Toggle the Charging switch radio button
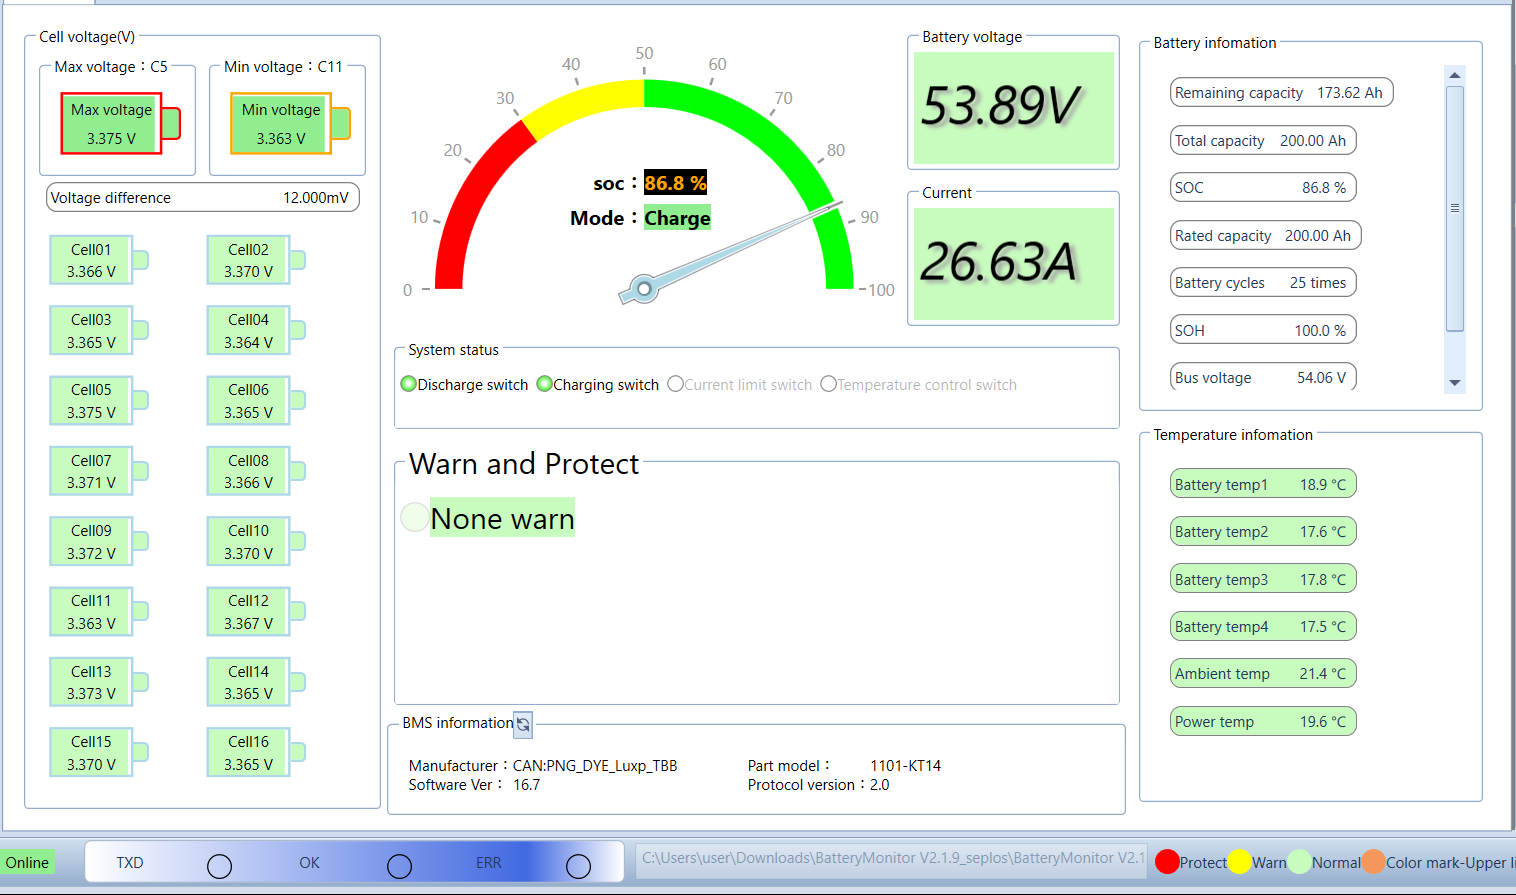The image size is (1516, 895). point(544,384)
